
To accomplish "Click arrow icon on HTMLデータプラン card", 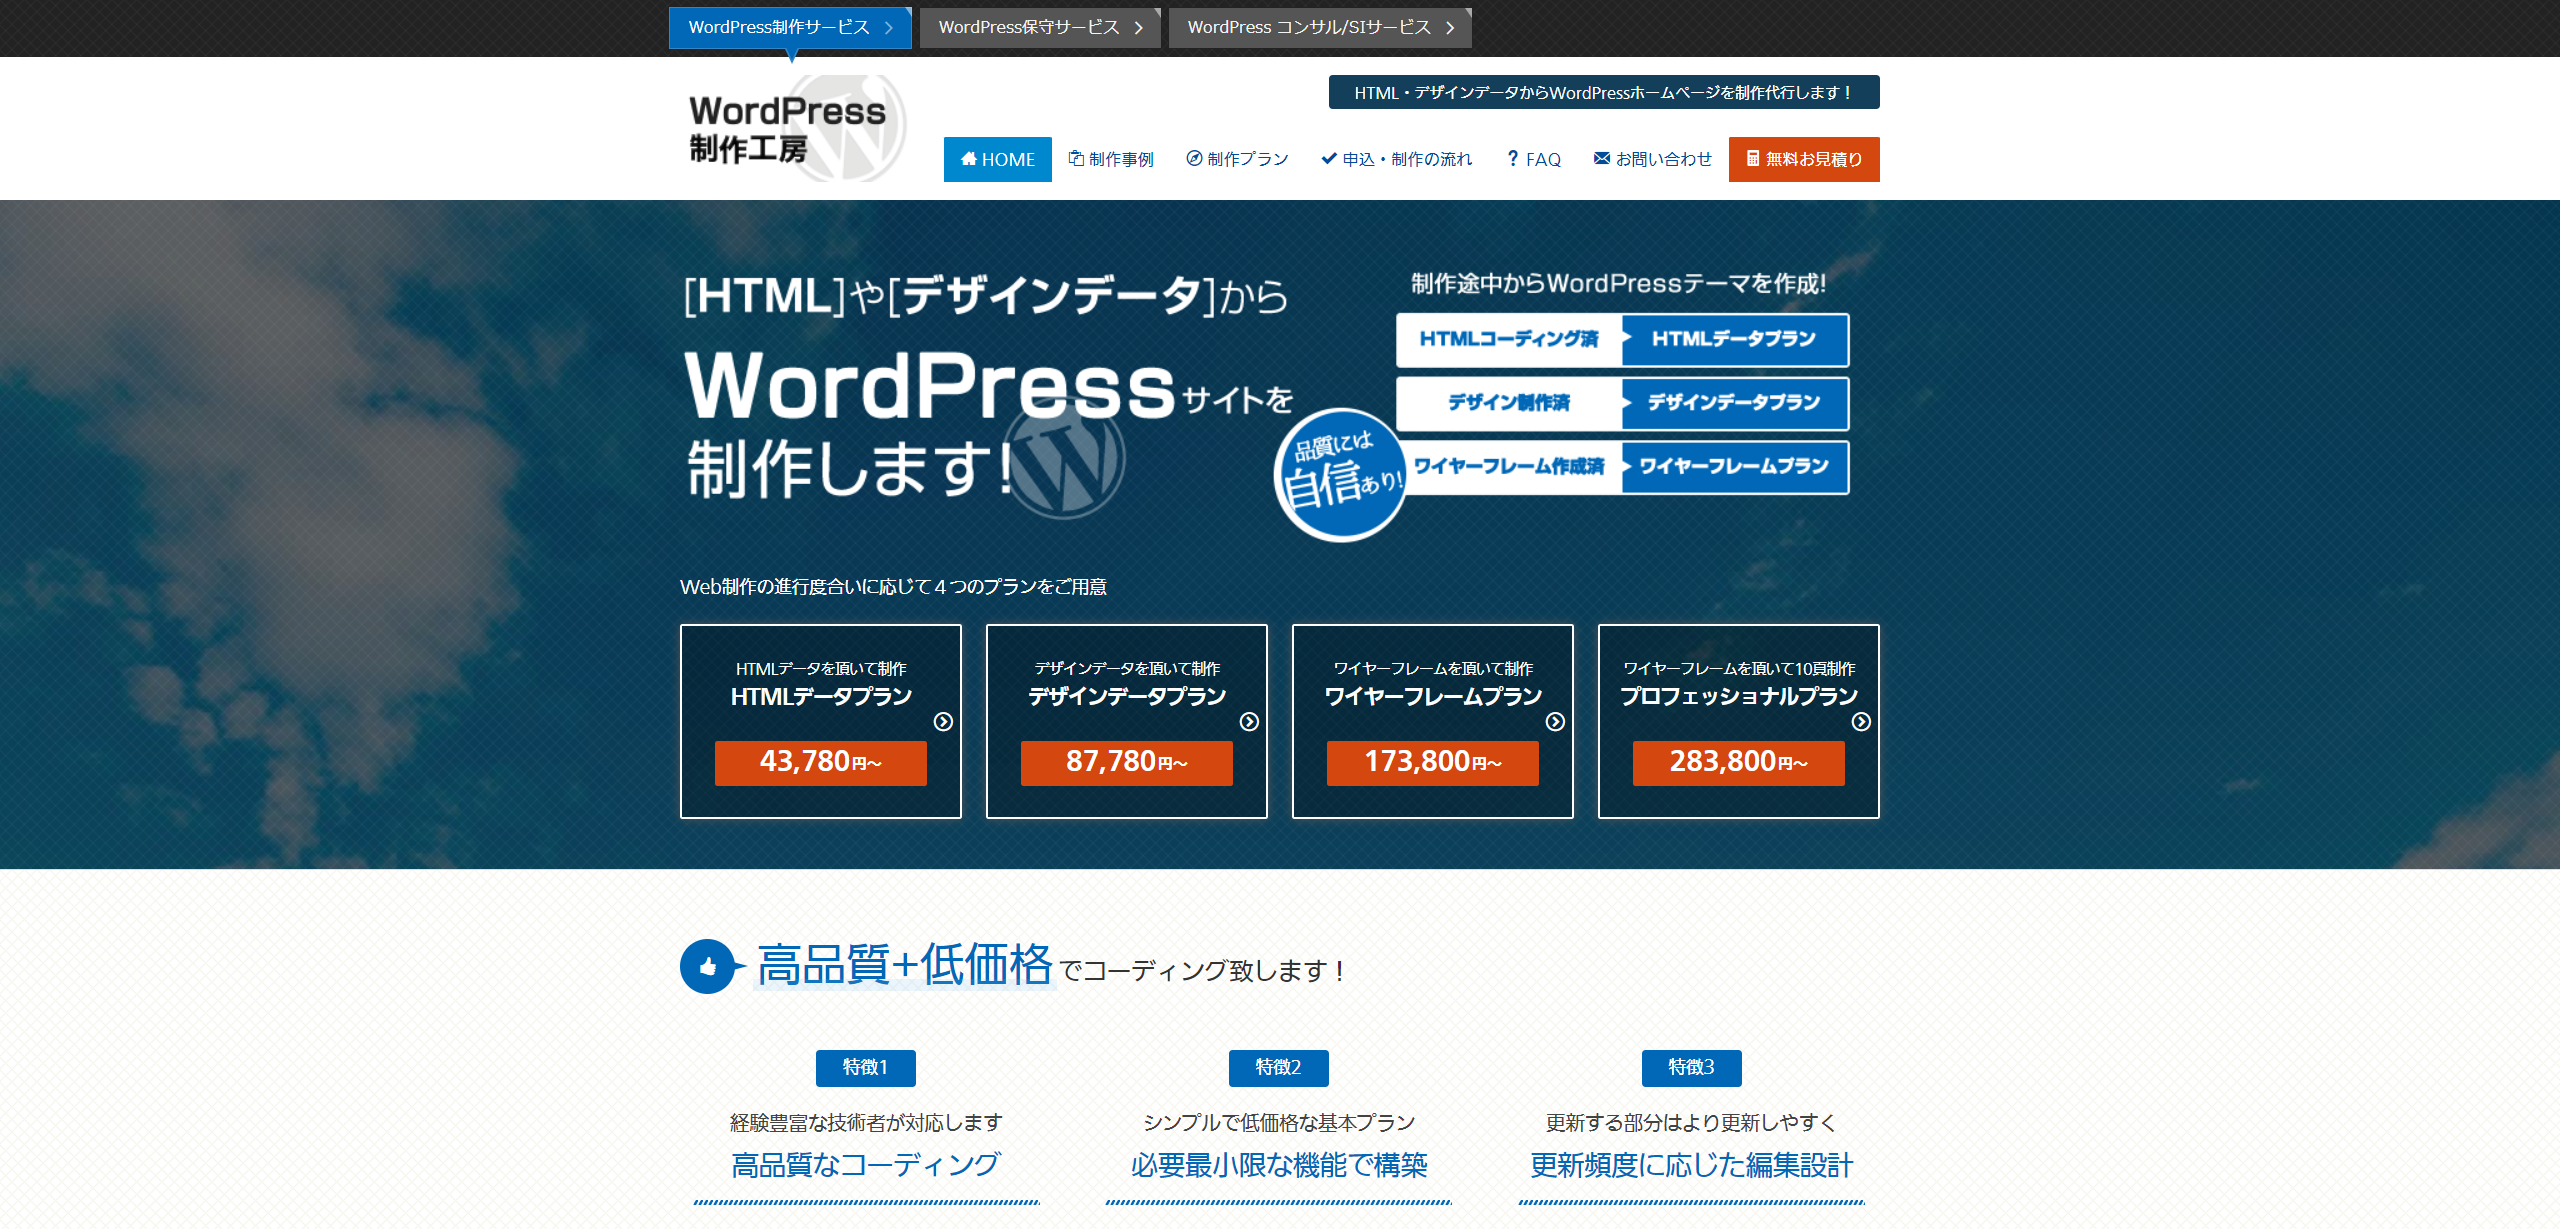I will [x=943, y=722].
